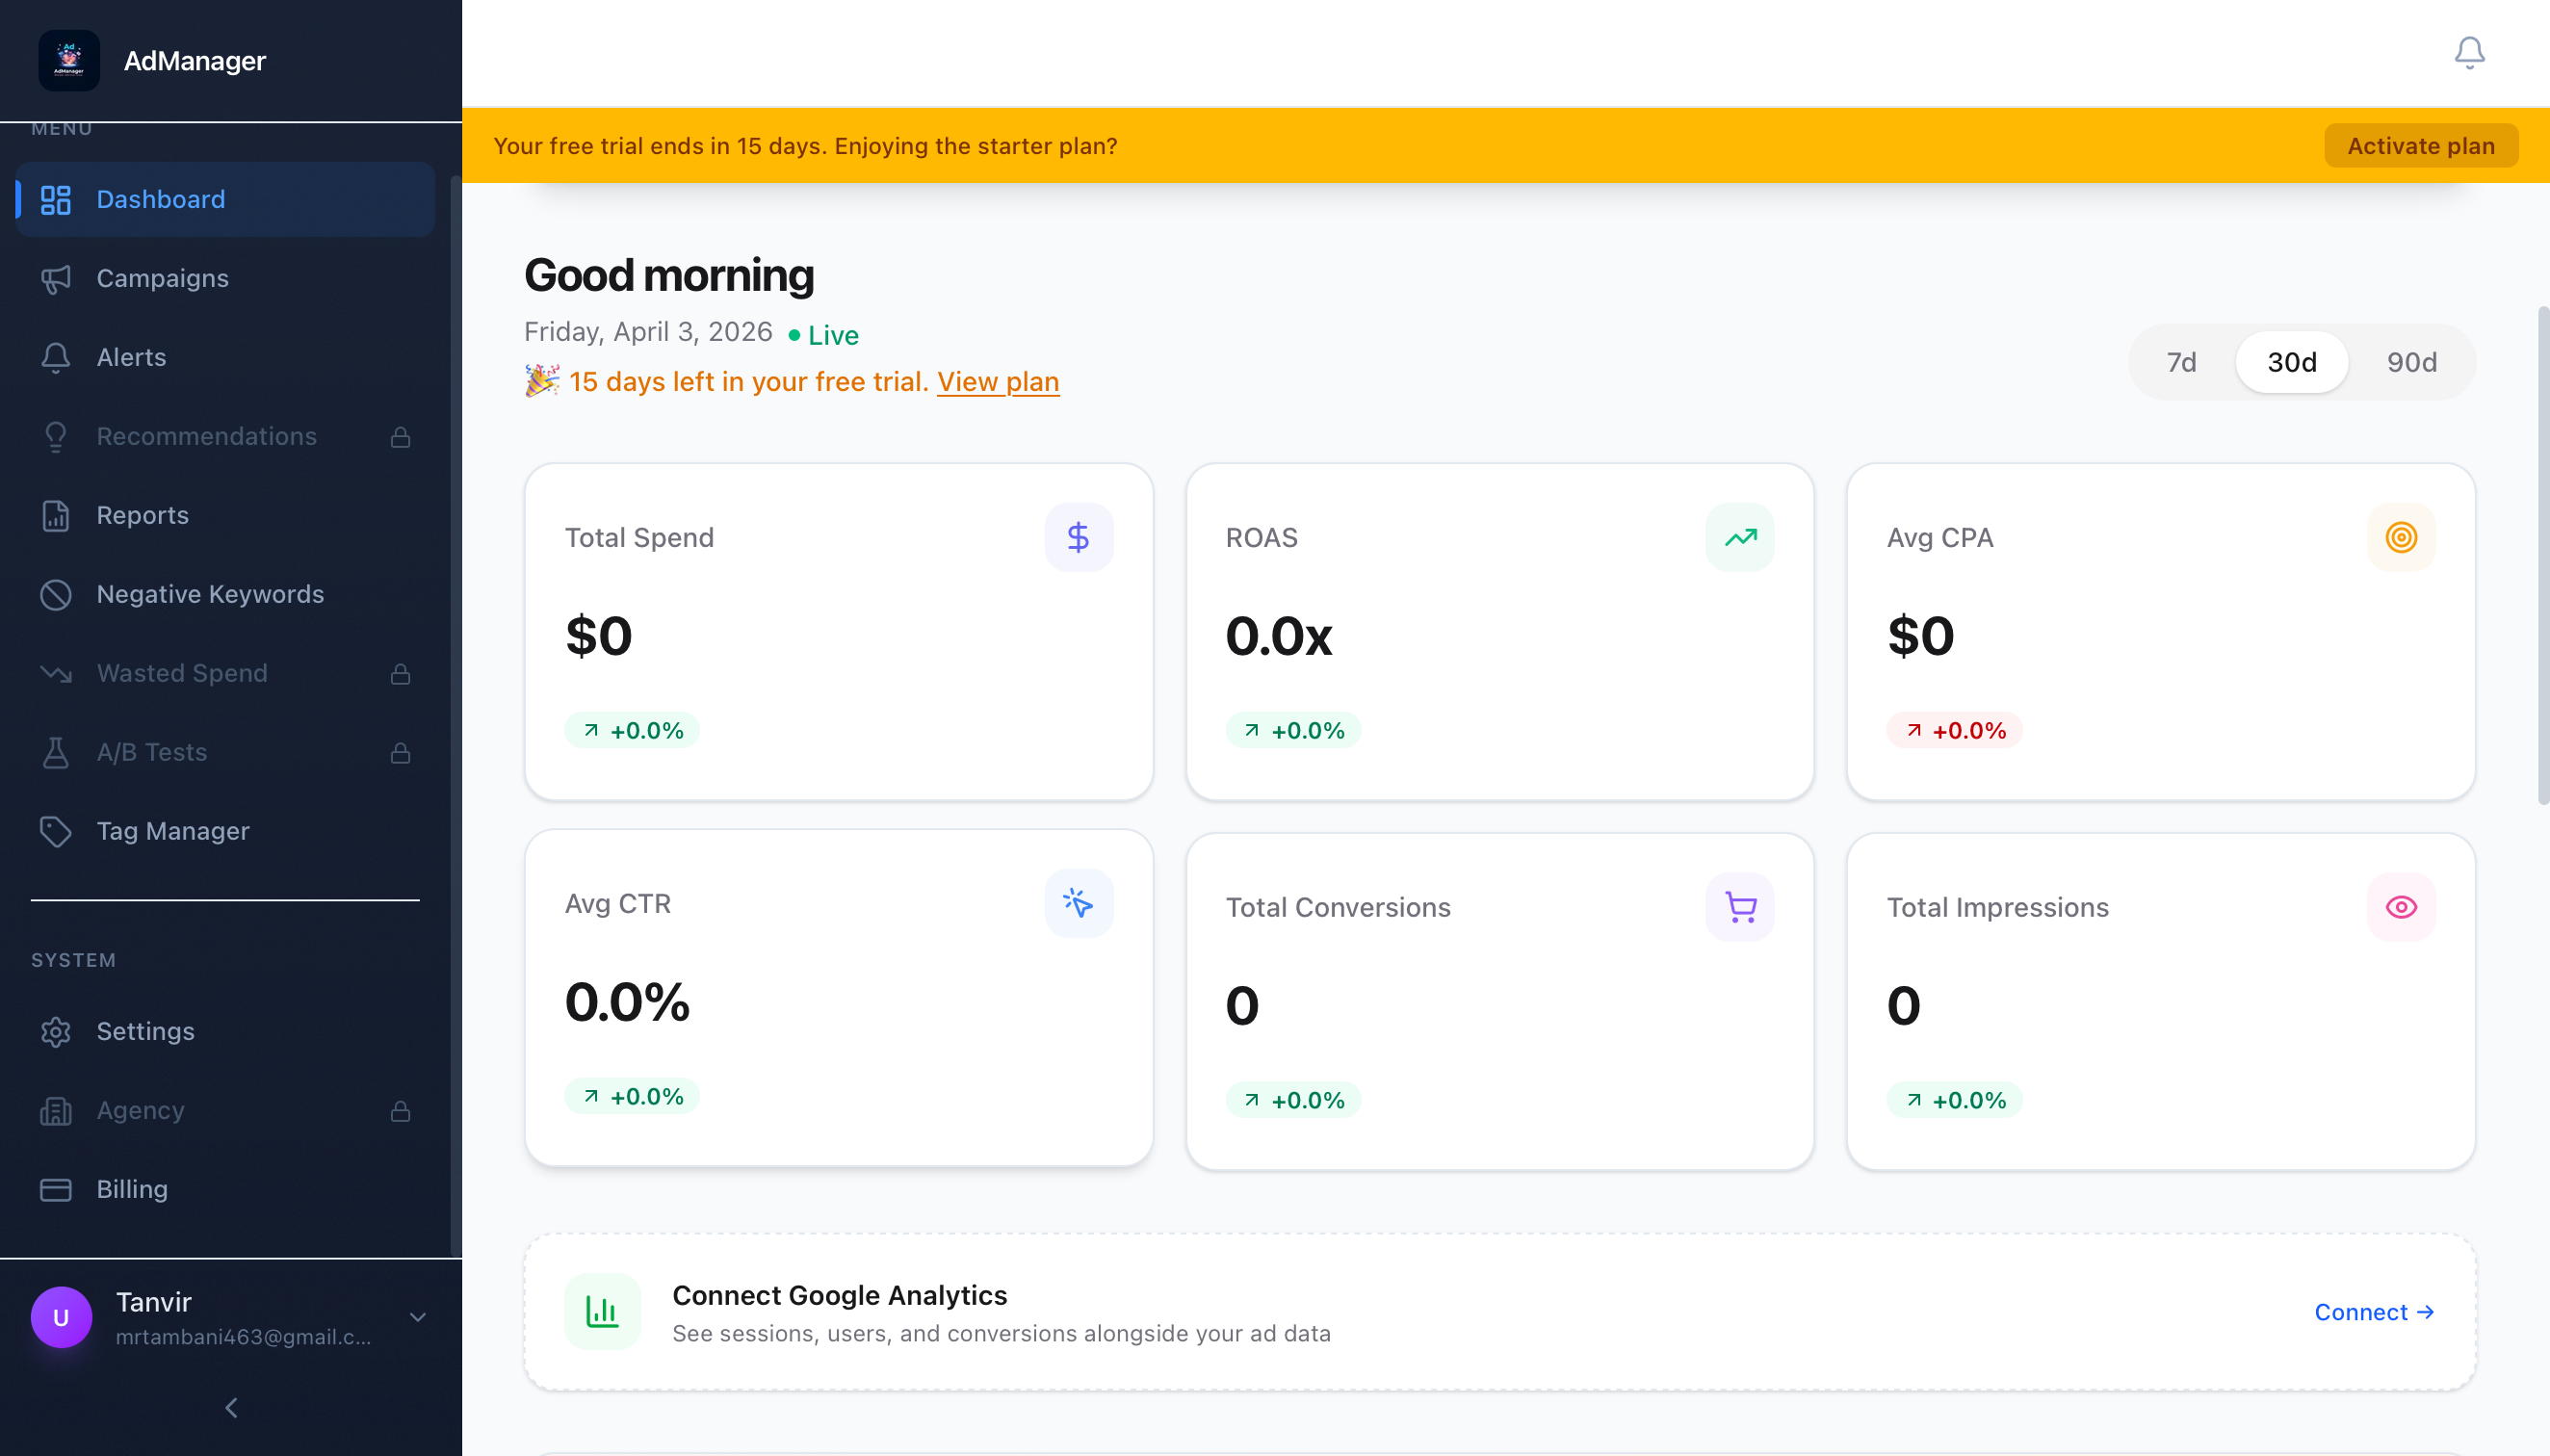Open Campaigns in the sidebar
Viewport: 2550px width, 1456px height.
click(162, 278)
